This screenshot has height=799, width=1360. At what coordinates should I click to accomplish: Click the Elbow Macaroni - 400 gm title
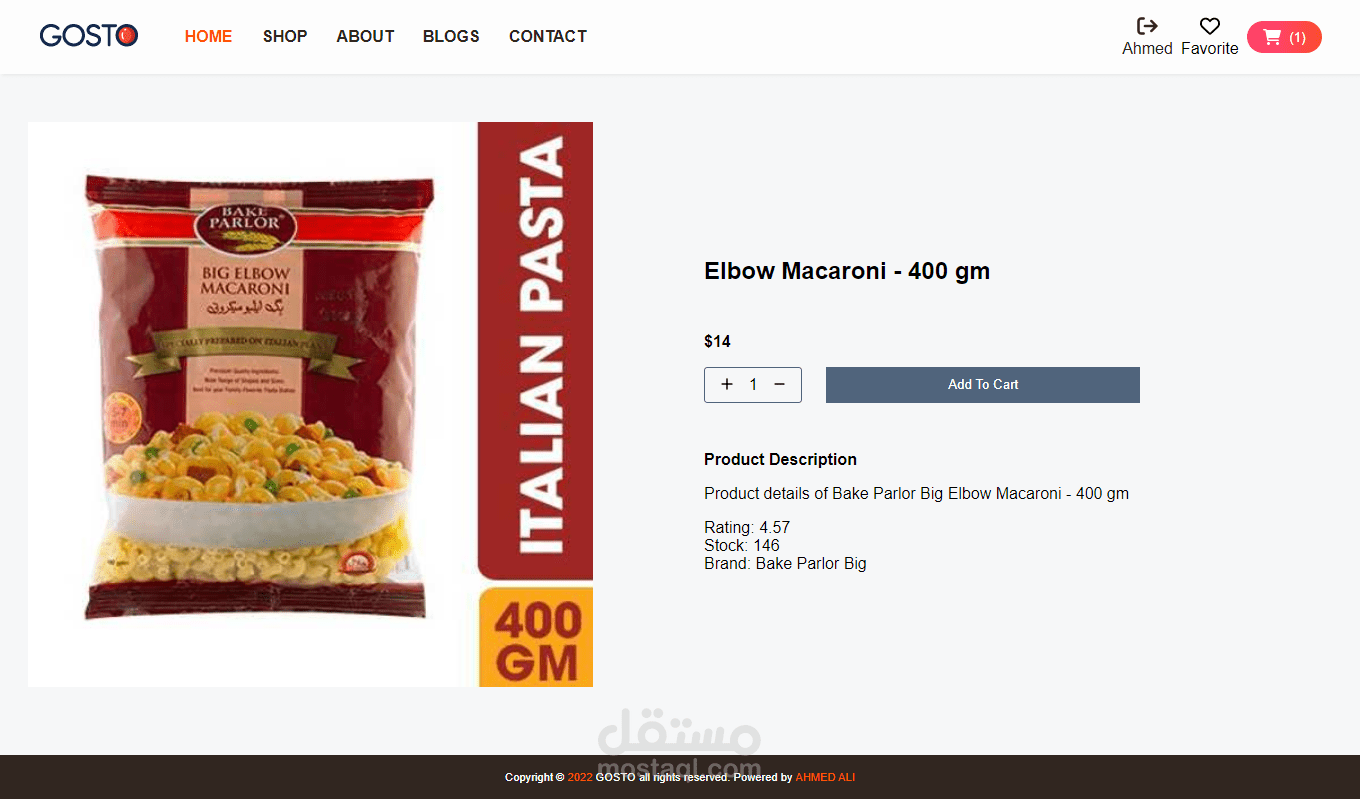pyautogui.click(x=847, y=271)
